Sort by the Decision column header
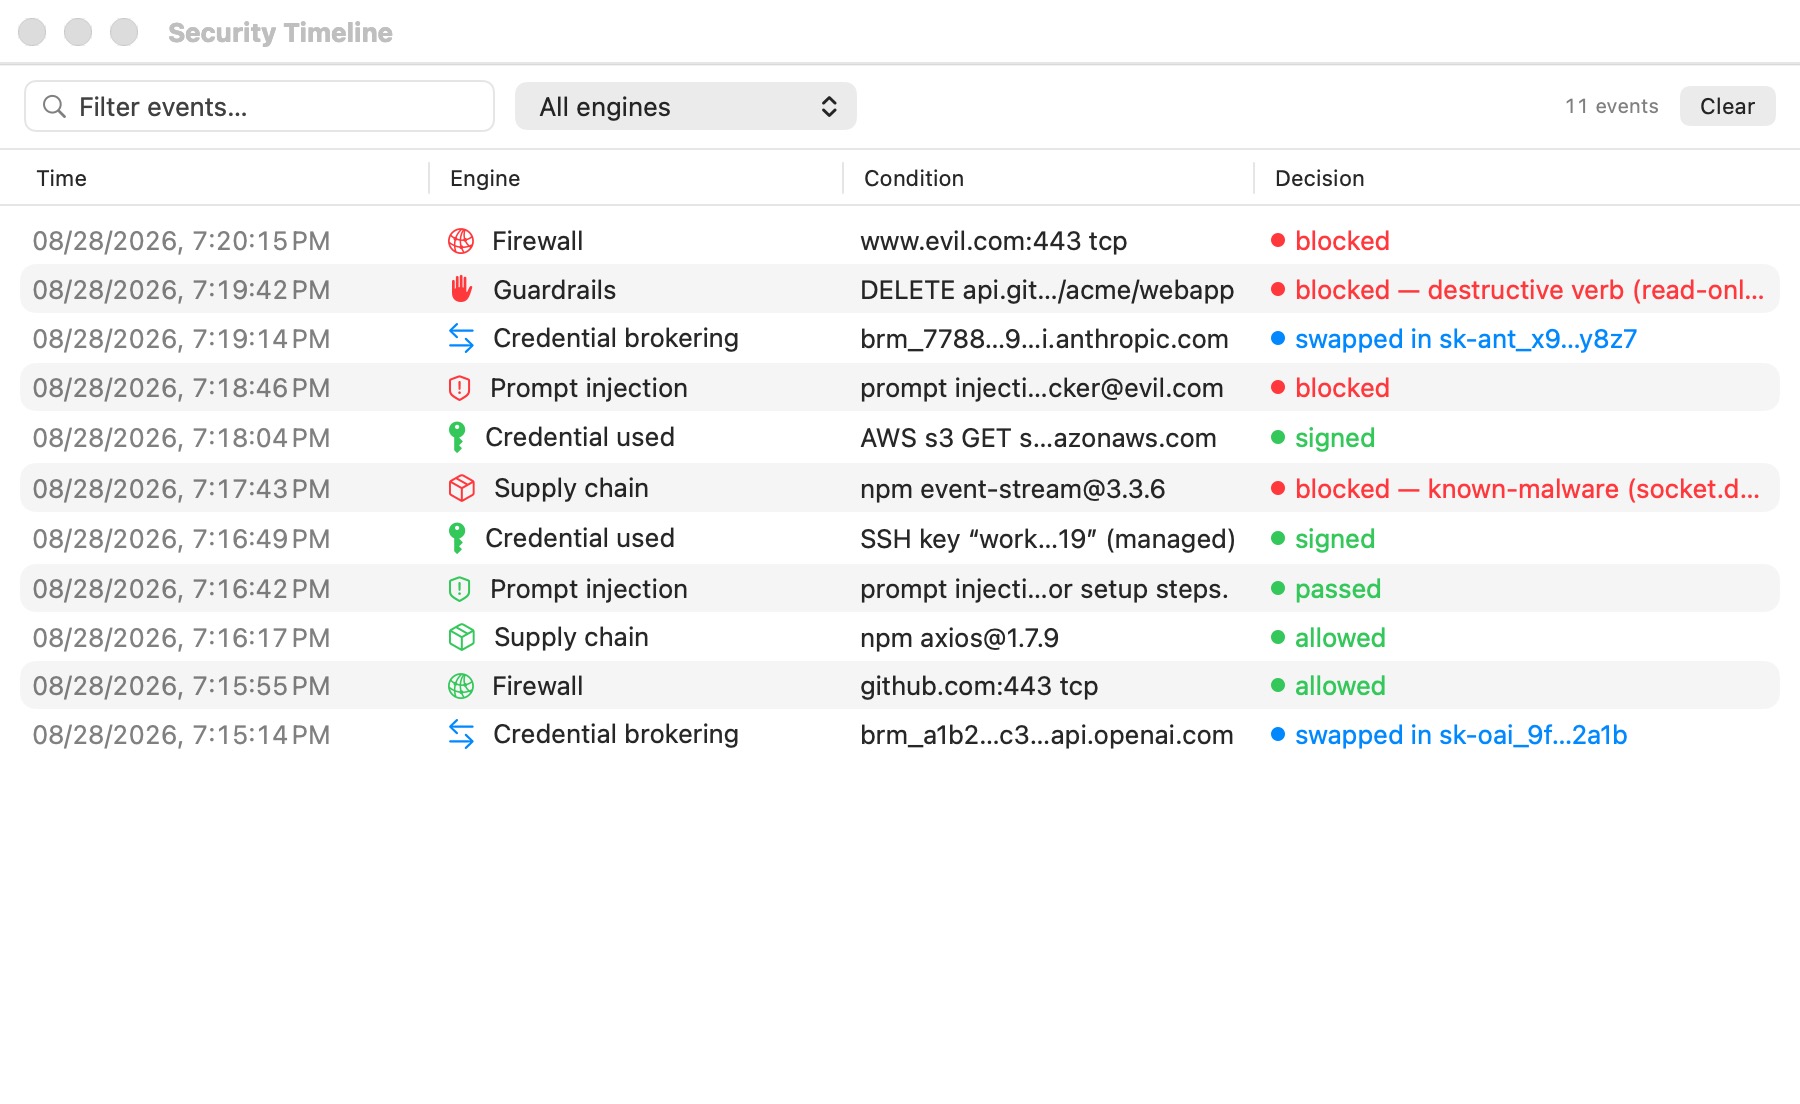The width and height of the screenshot is (1800, 1104). 1320,179
